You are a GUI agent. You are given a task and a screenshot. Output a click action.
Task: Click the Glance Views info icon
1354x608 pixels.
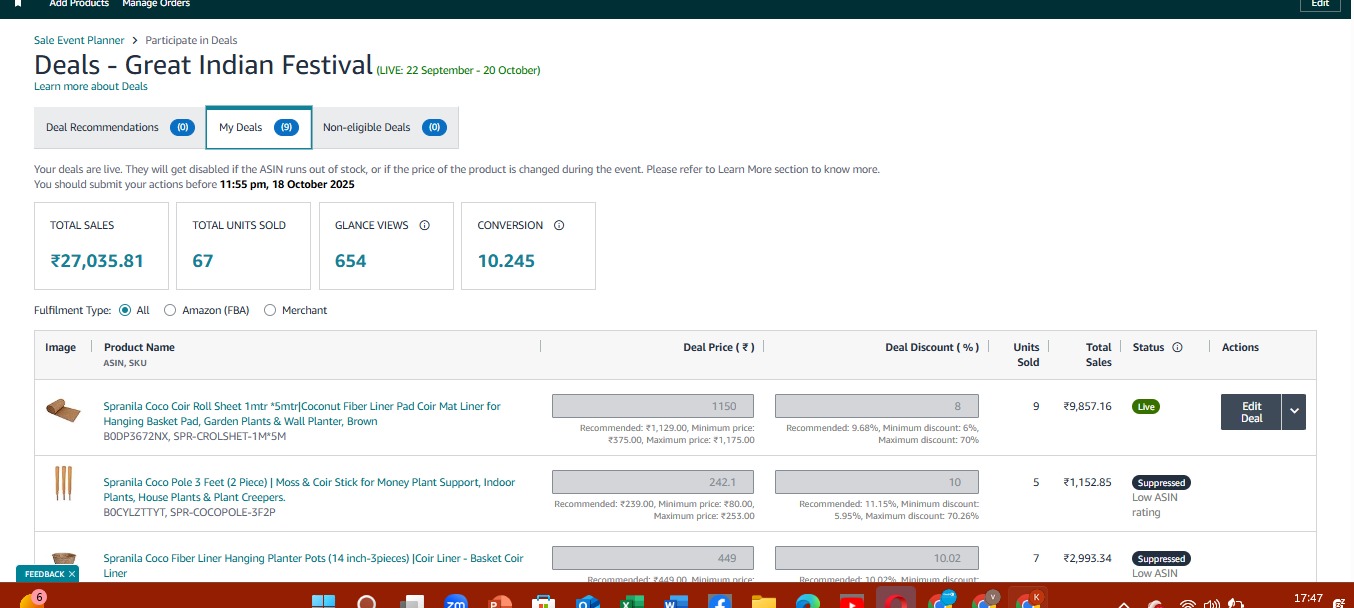425,226
